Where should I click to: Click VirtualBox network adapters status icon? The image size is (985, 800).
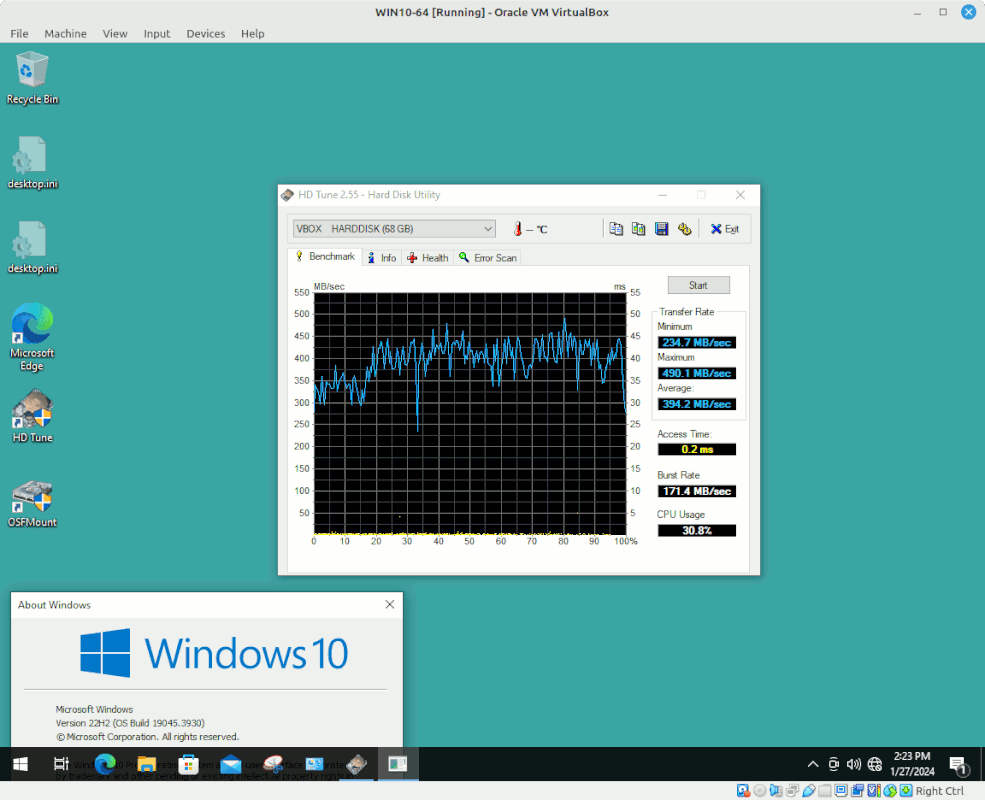click(x=792, y=791)
